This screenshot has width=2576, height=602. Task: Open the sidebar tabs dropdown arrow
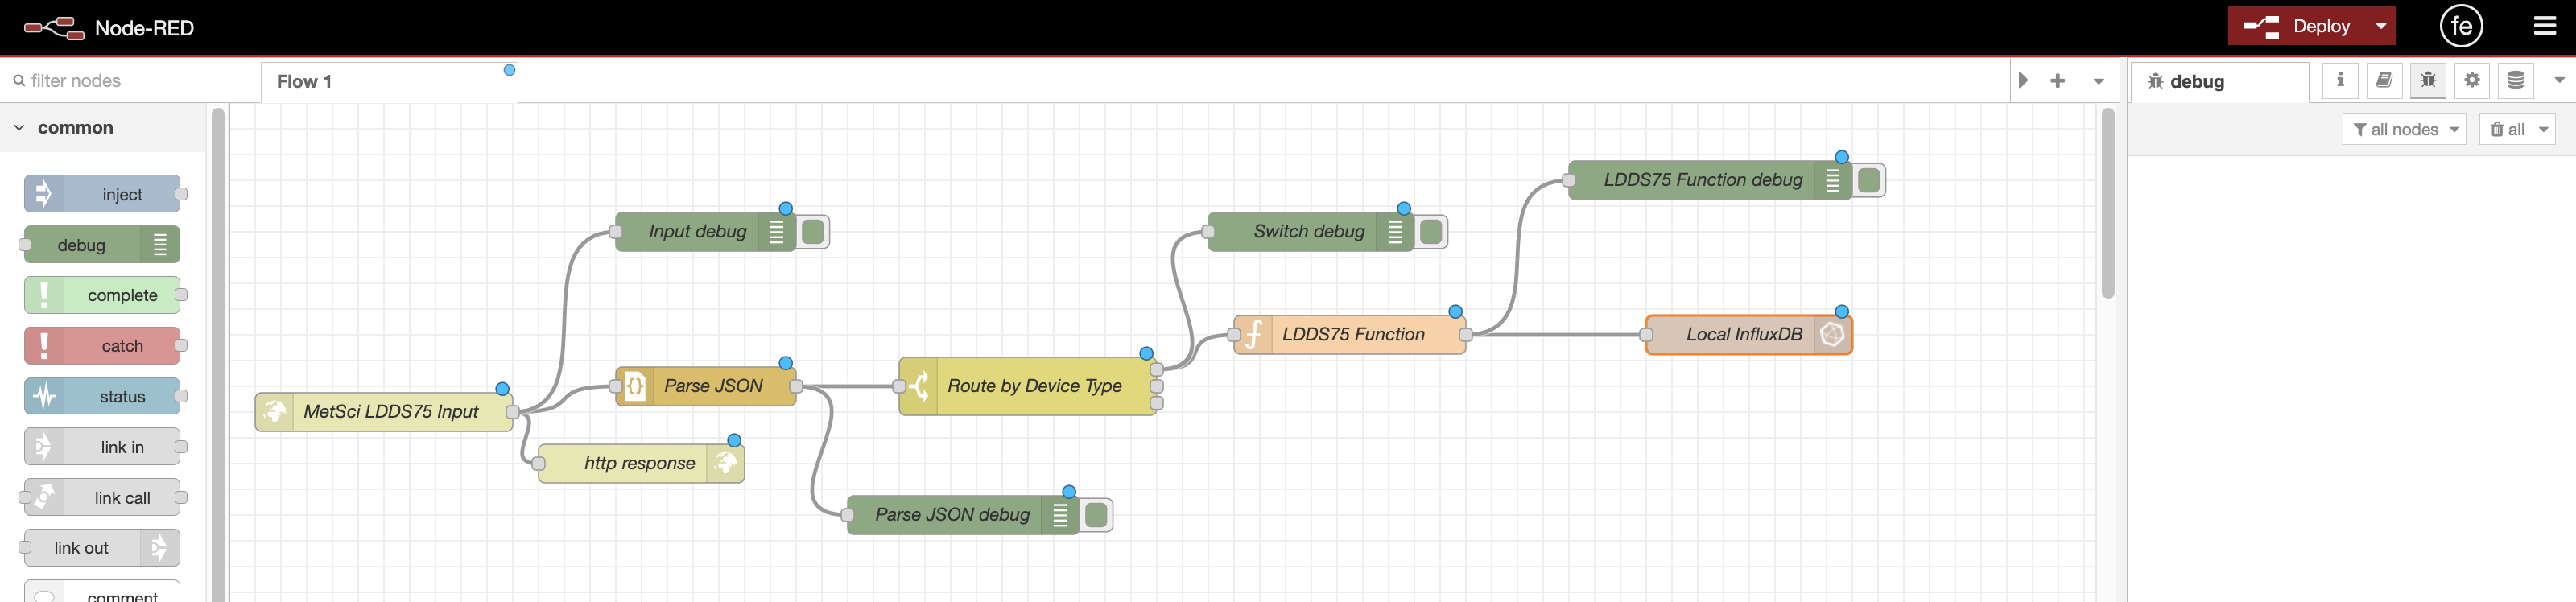(2559, 80)
